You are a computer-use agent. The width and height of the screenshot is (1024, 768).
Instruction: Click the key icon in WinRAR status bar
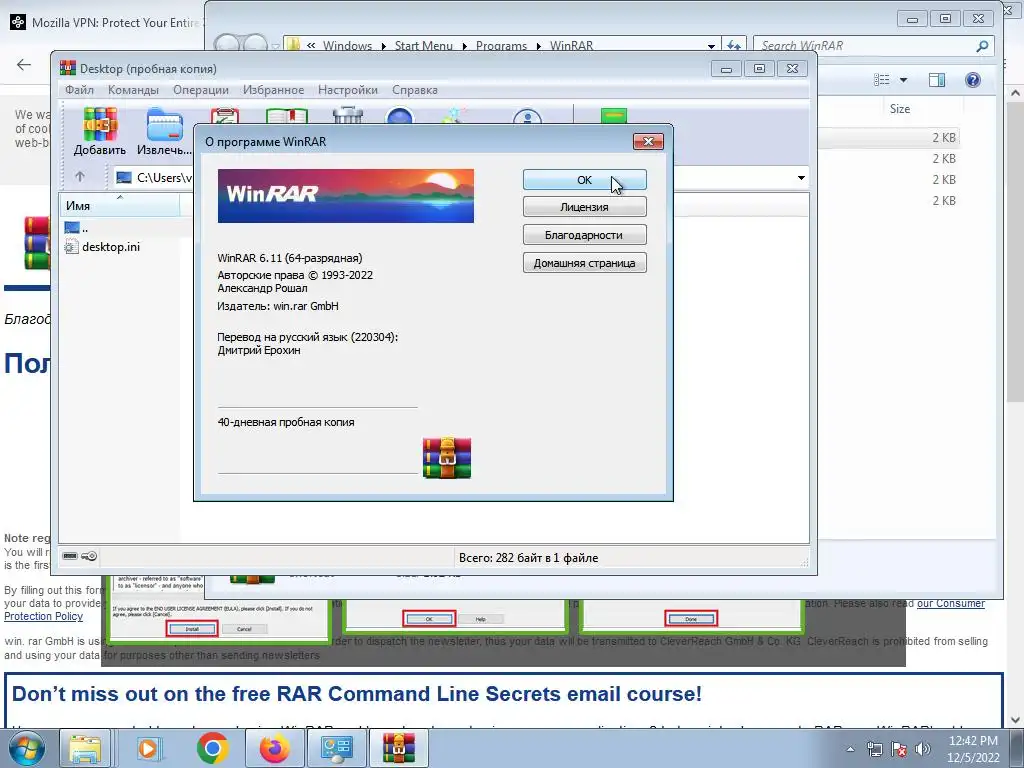click(x=89, y=556)
